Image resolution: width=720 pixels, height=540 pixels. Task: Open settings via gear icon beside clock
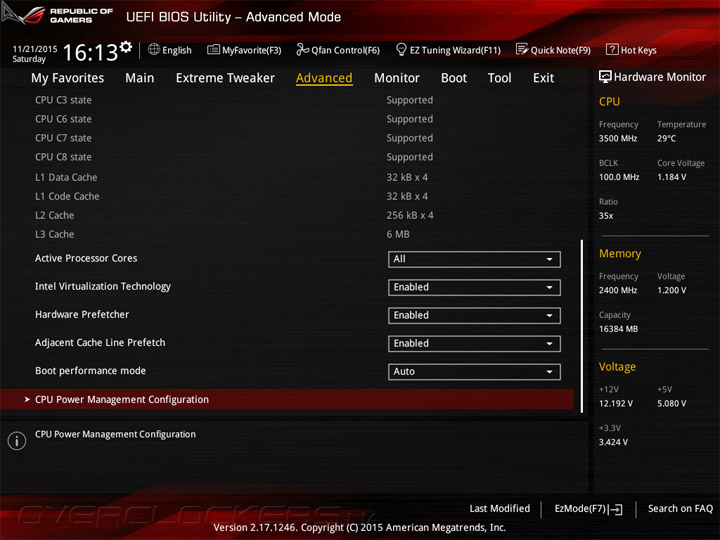126,46
